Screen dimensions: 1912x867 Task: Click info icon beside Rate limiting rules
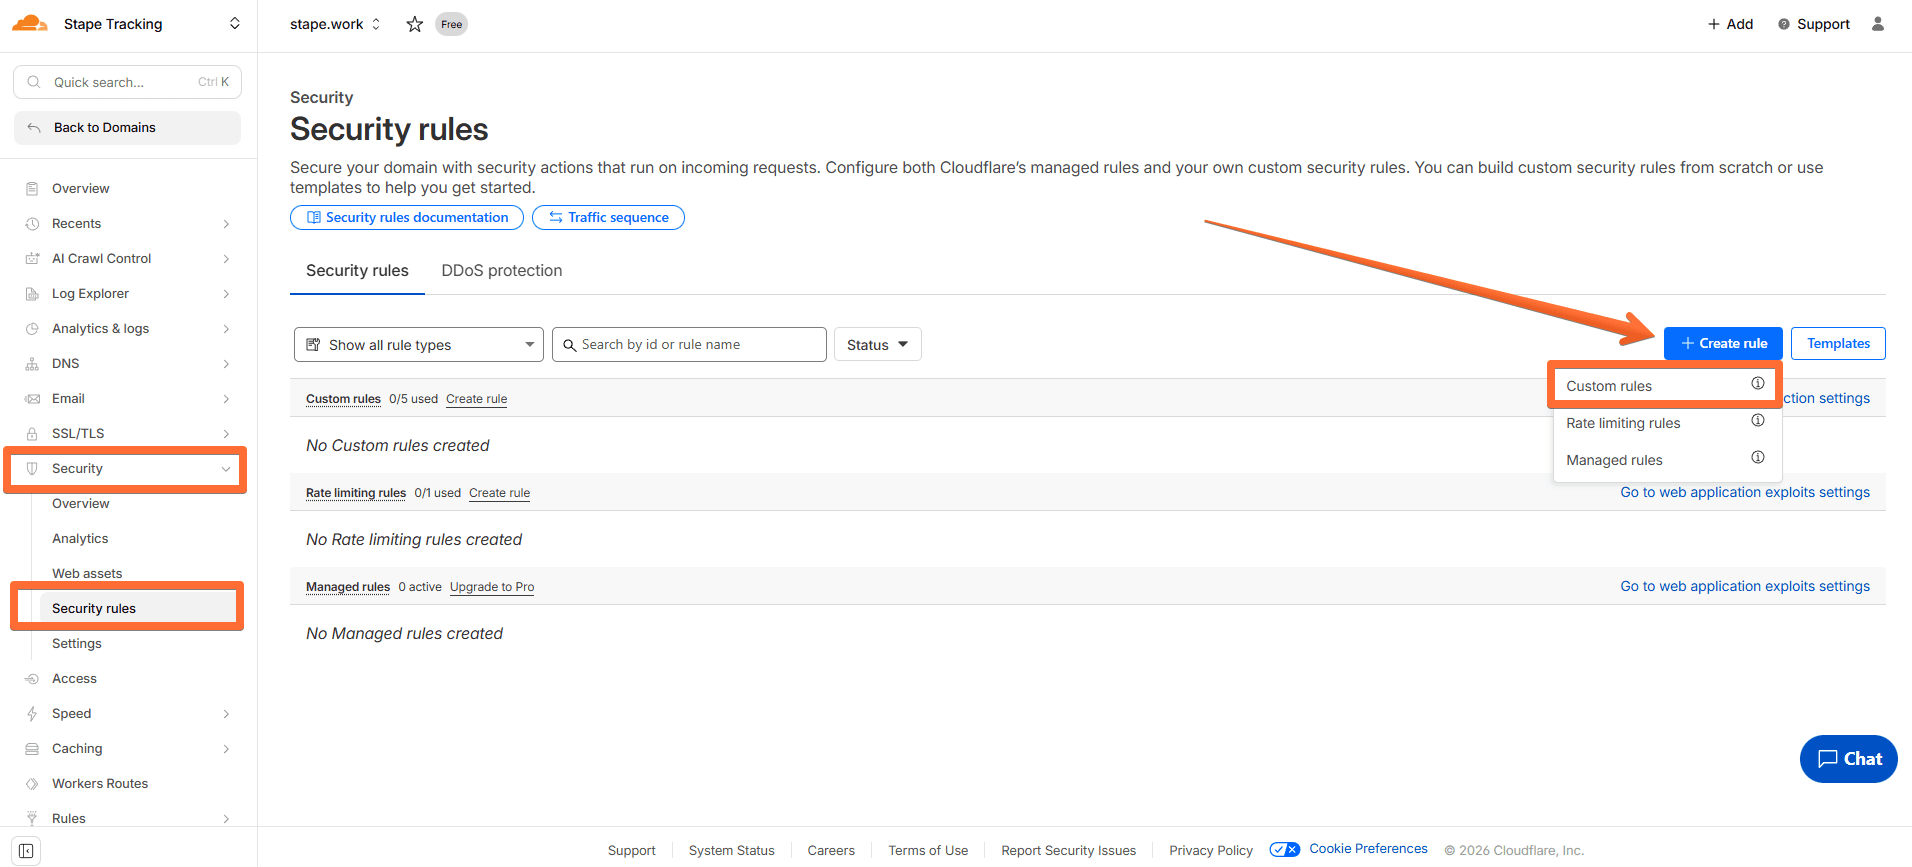pyautogui.click(x=1757, y=421)
